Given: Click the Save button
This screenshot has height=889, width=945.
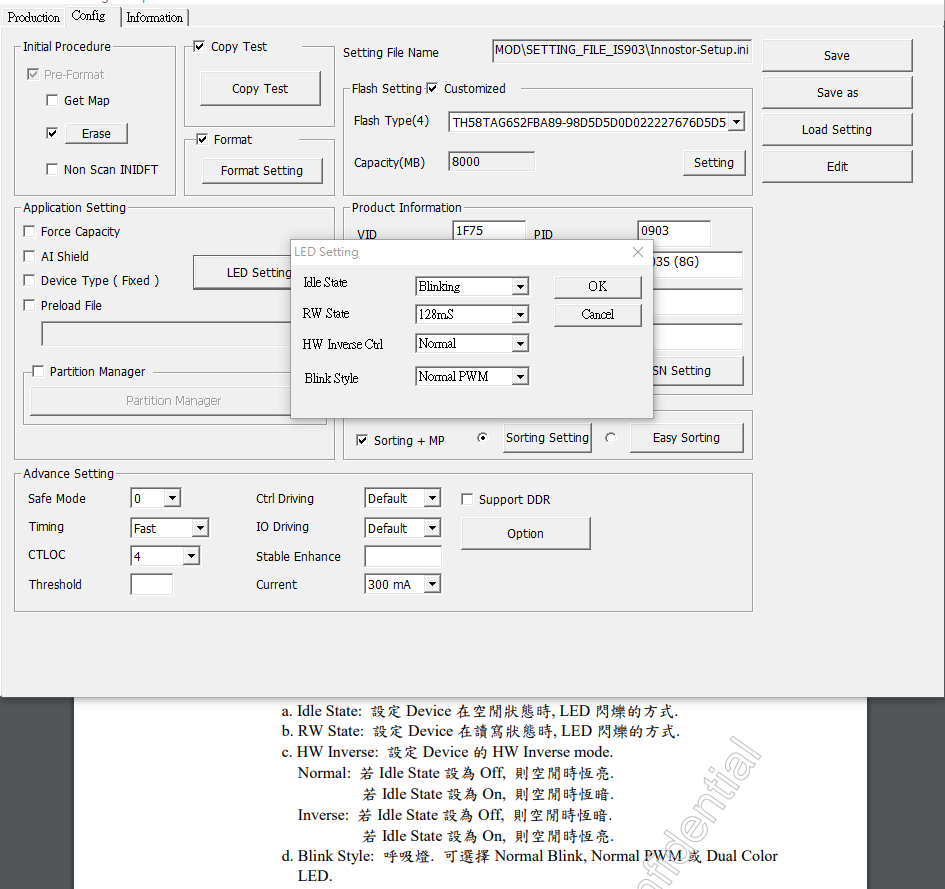Looking at the screenshot, I should (837, 55).
